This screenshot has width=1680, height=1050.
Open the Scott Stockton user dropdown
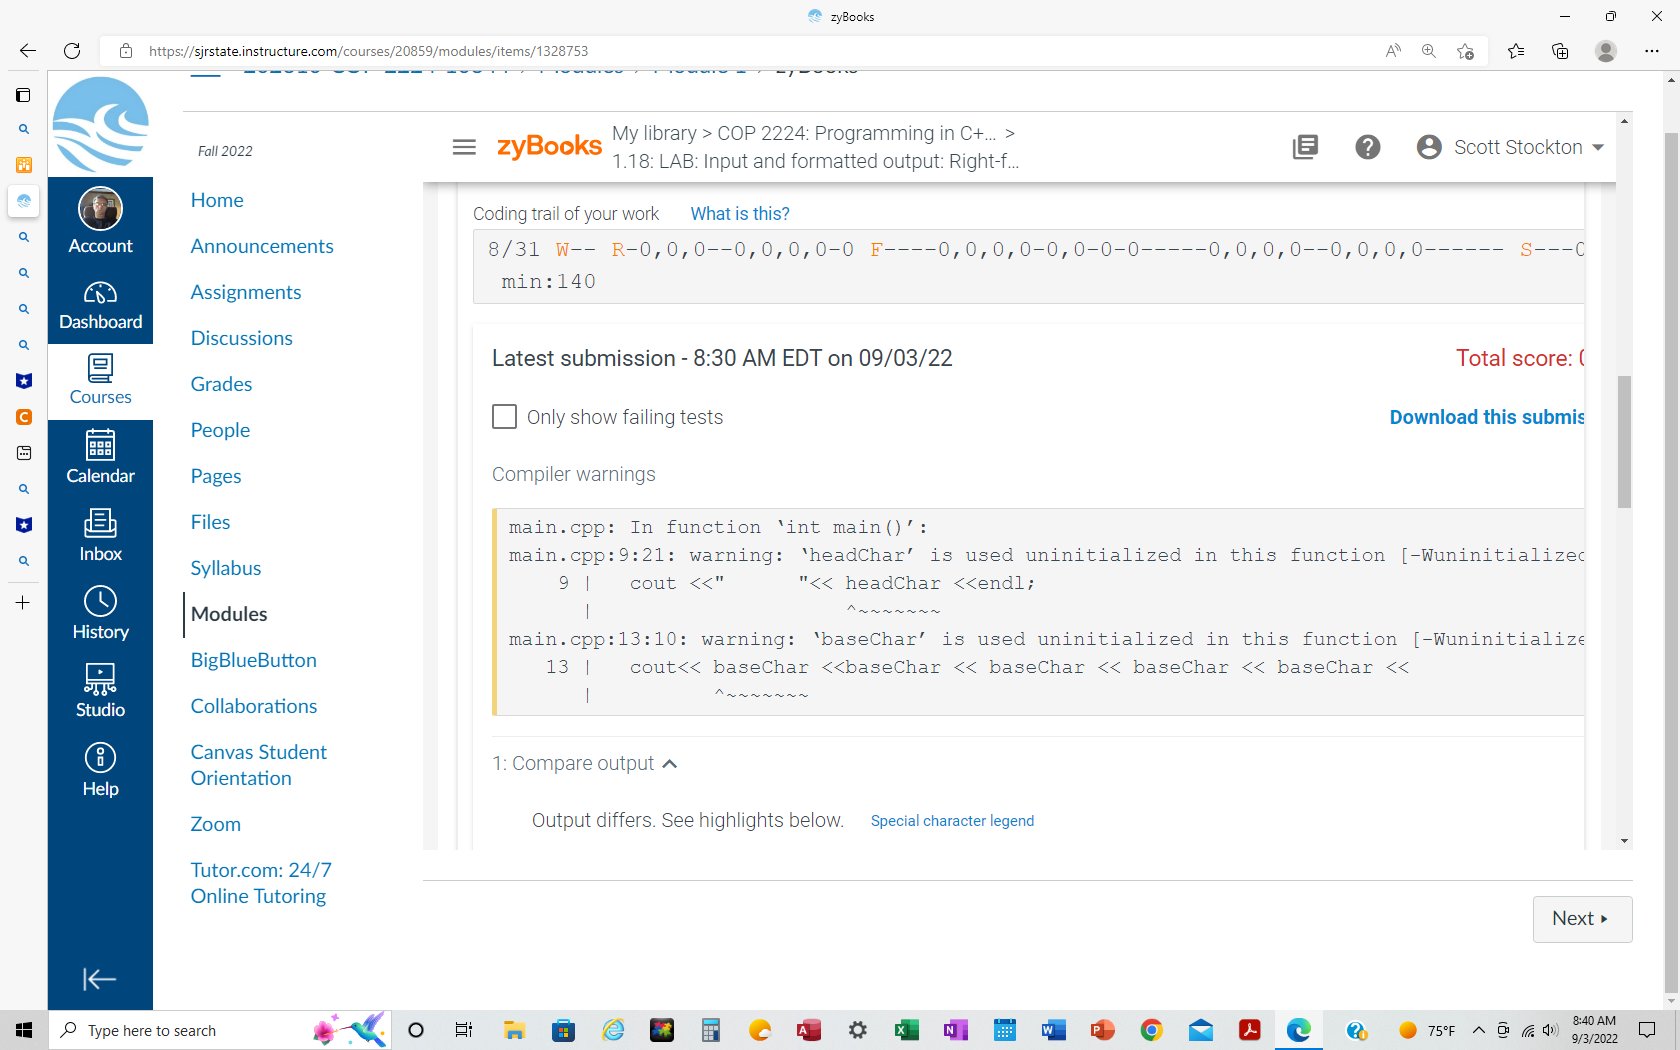coord(1510,147)
